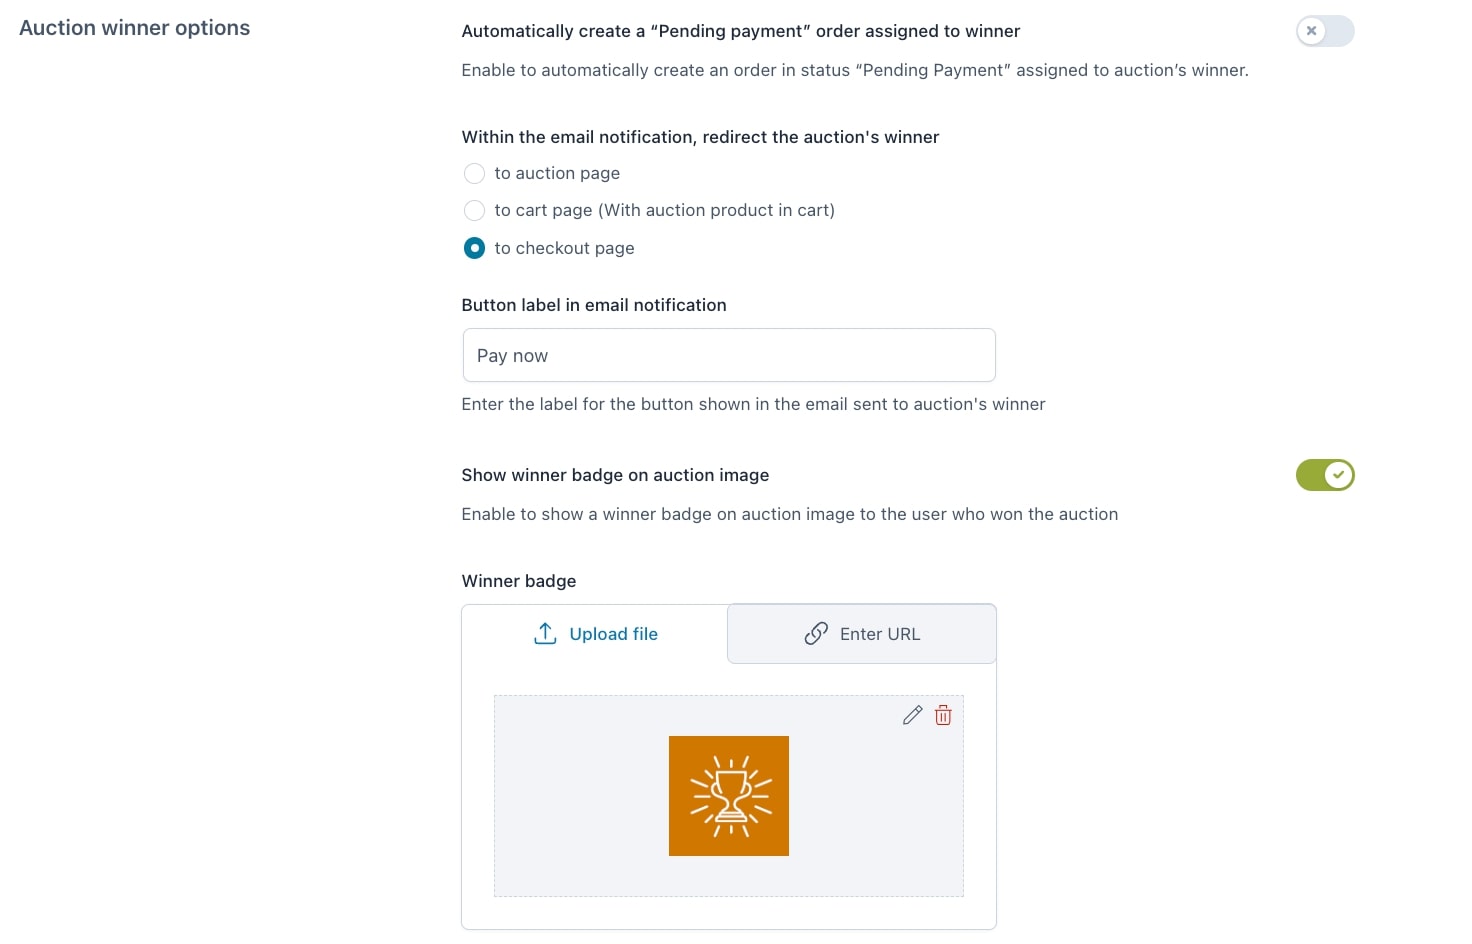Disable Show winner badge toggle
This screenshot has width=1472, height=944.
click(x=1325, y=475)
